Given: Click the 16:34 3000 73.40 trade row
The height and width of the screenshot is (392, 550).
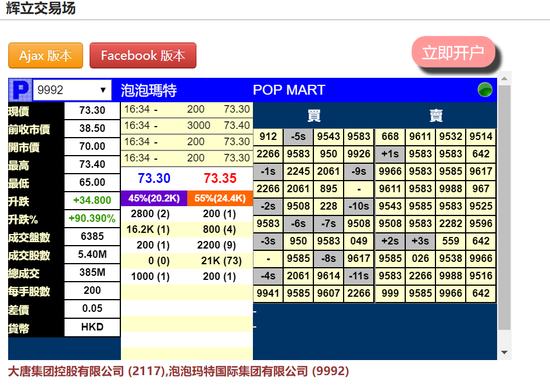Looking at the screenshot, I should coord(187,126).
